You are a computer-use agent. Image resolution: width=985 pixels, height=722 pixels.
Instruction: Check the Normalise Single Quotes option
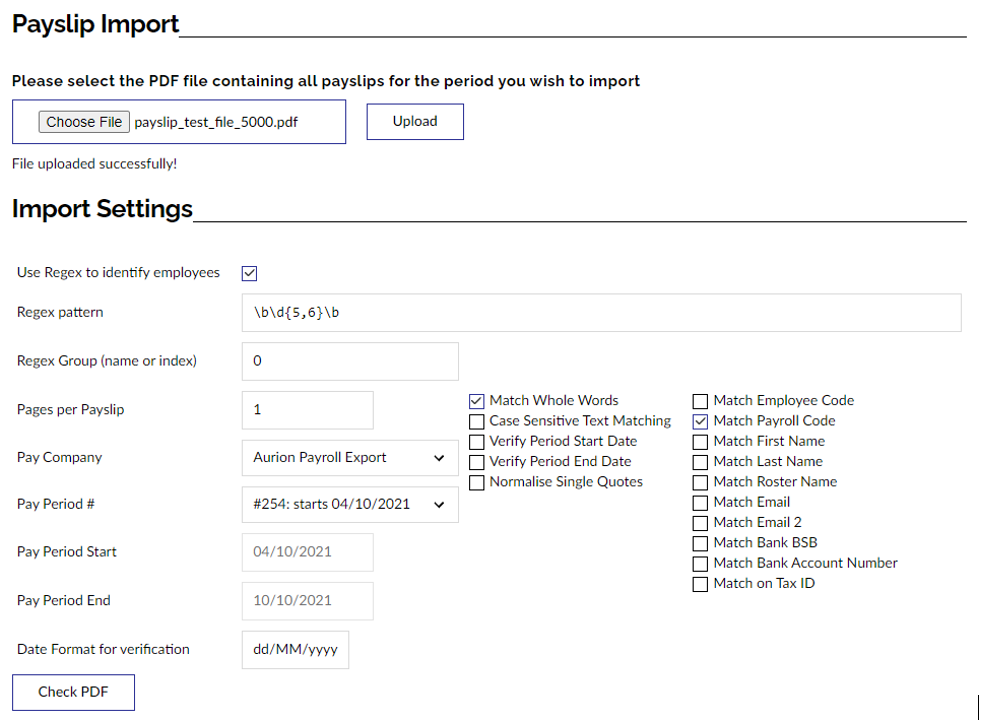(x=477, y=482)
